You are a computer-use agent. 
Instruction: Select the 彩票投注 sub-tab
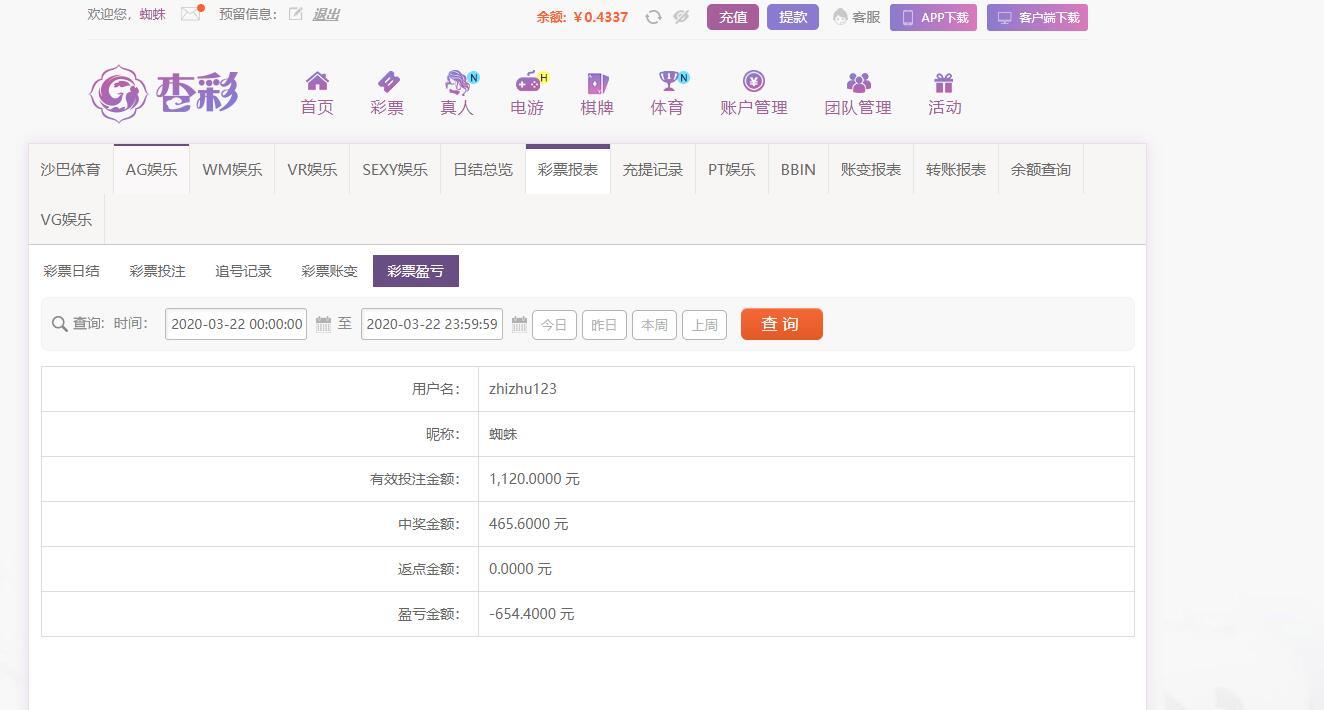pos(157,271)
